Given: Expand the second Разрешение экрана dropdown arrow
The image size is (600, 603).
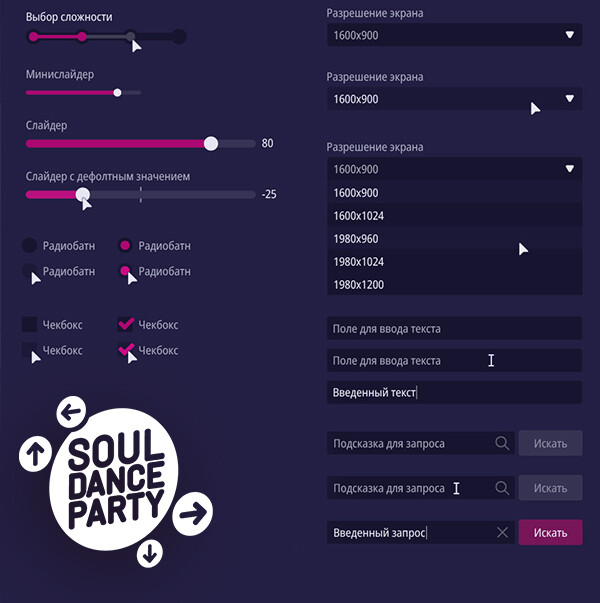Looking at the screenshot, I should [x=570, y=99].
